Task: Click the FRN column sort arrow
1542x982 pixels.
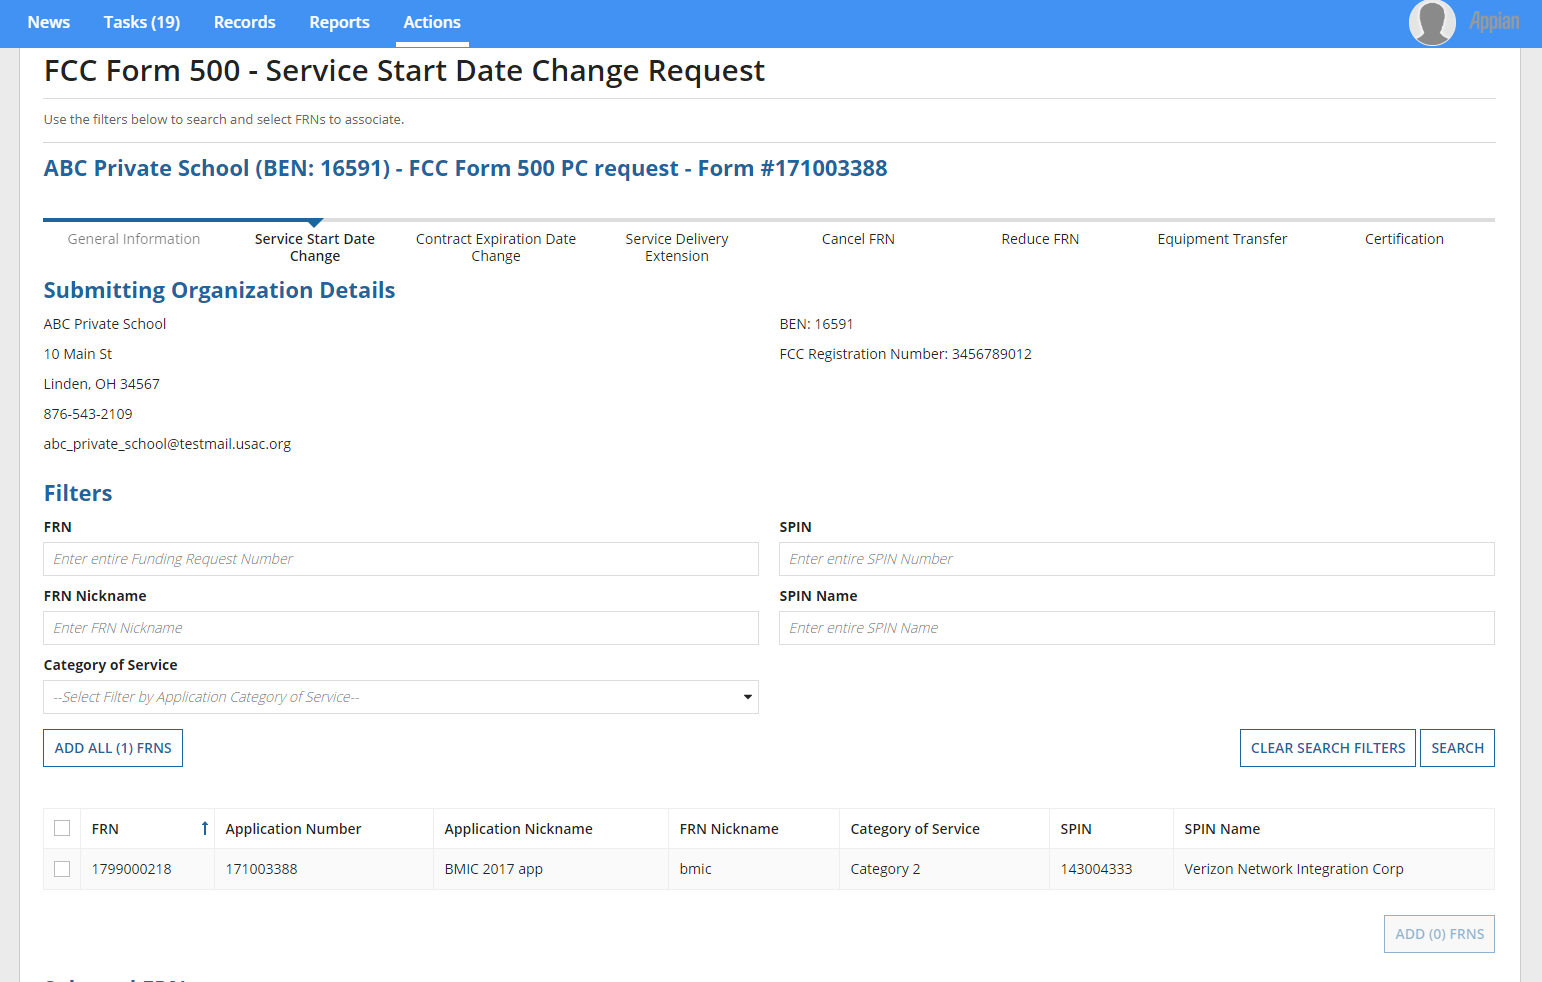Action: (204, 829)
